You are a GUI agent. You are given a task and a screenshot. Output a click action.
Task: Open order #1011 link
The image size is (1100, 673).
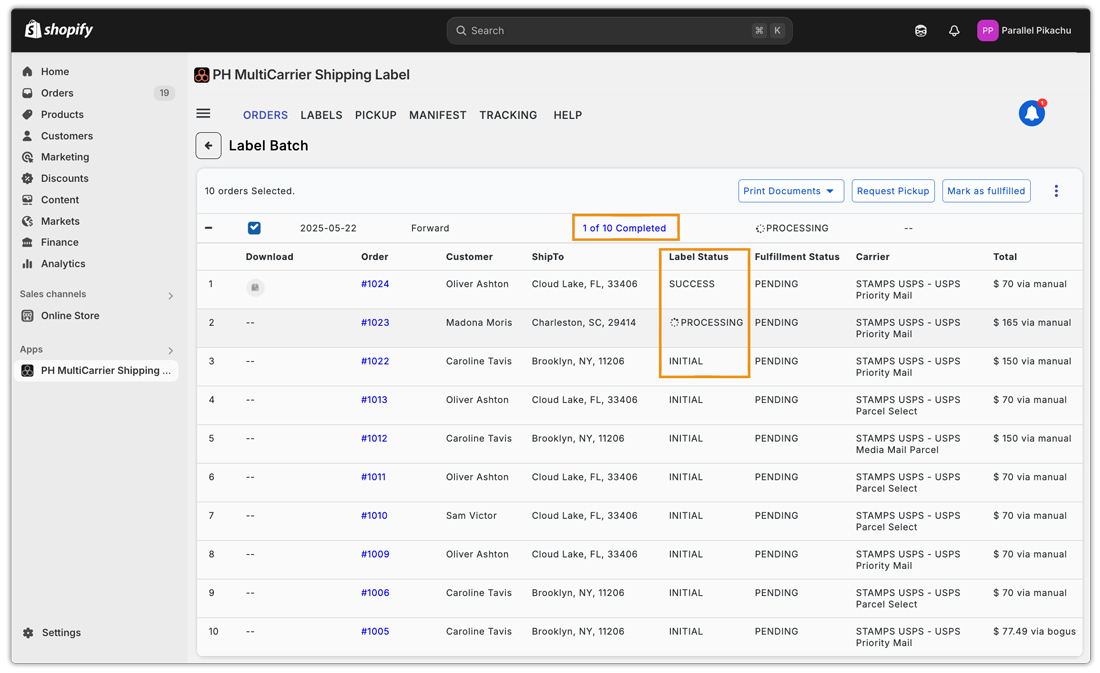(373, 477)
